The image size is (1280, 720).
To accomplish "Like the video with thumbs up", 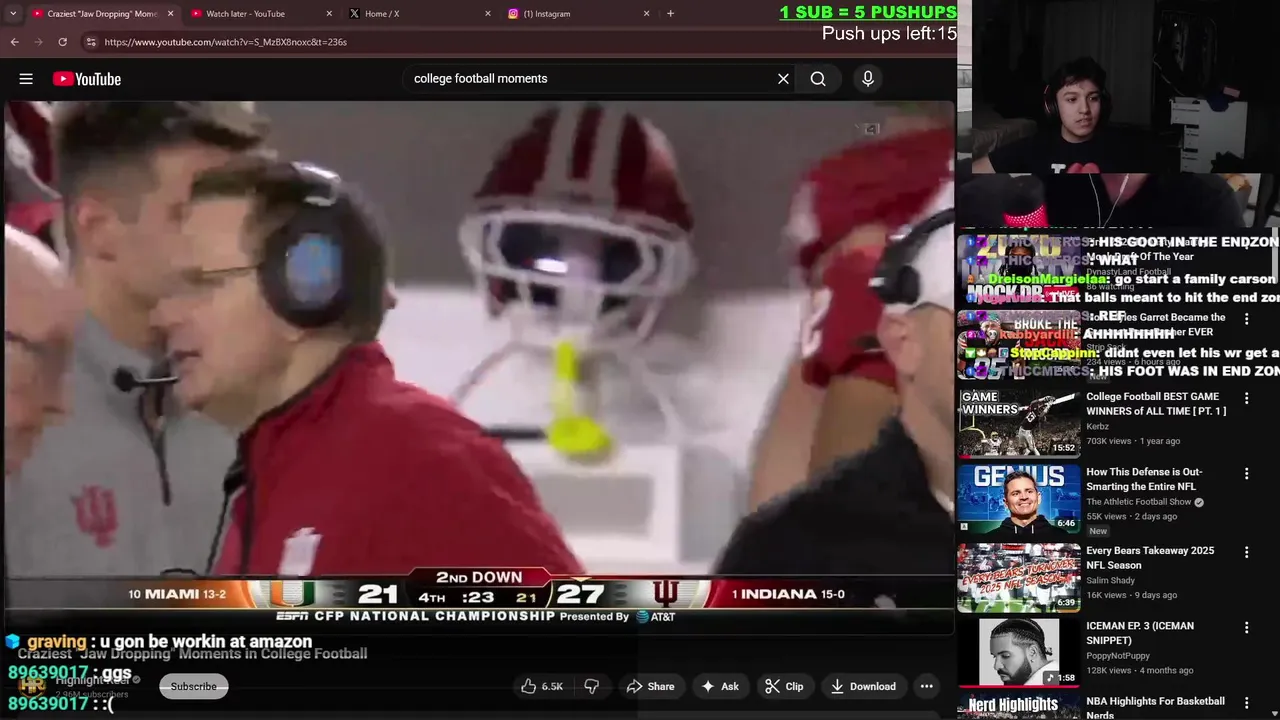I will (541, 686).
